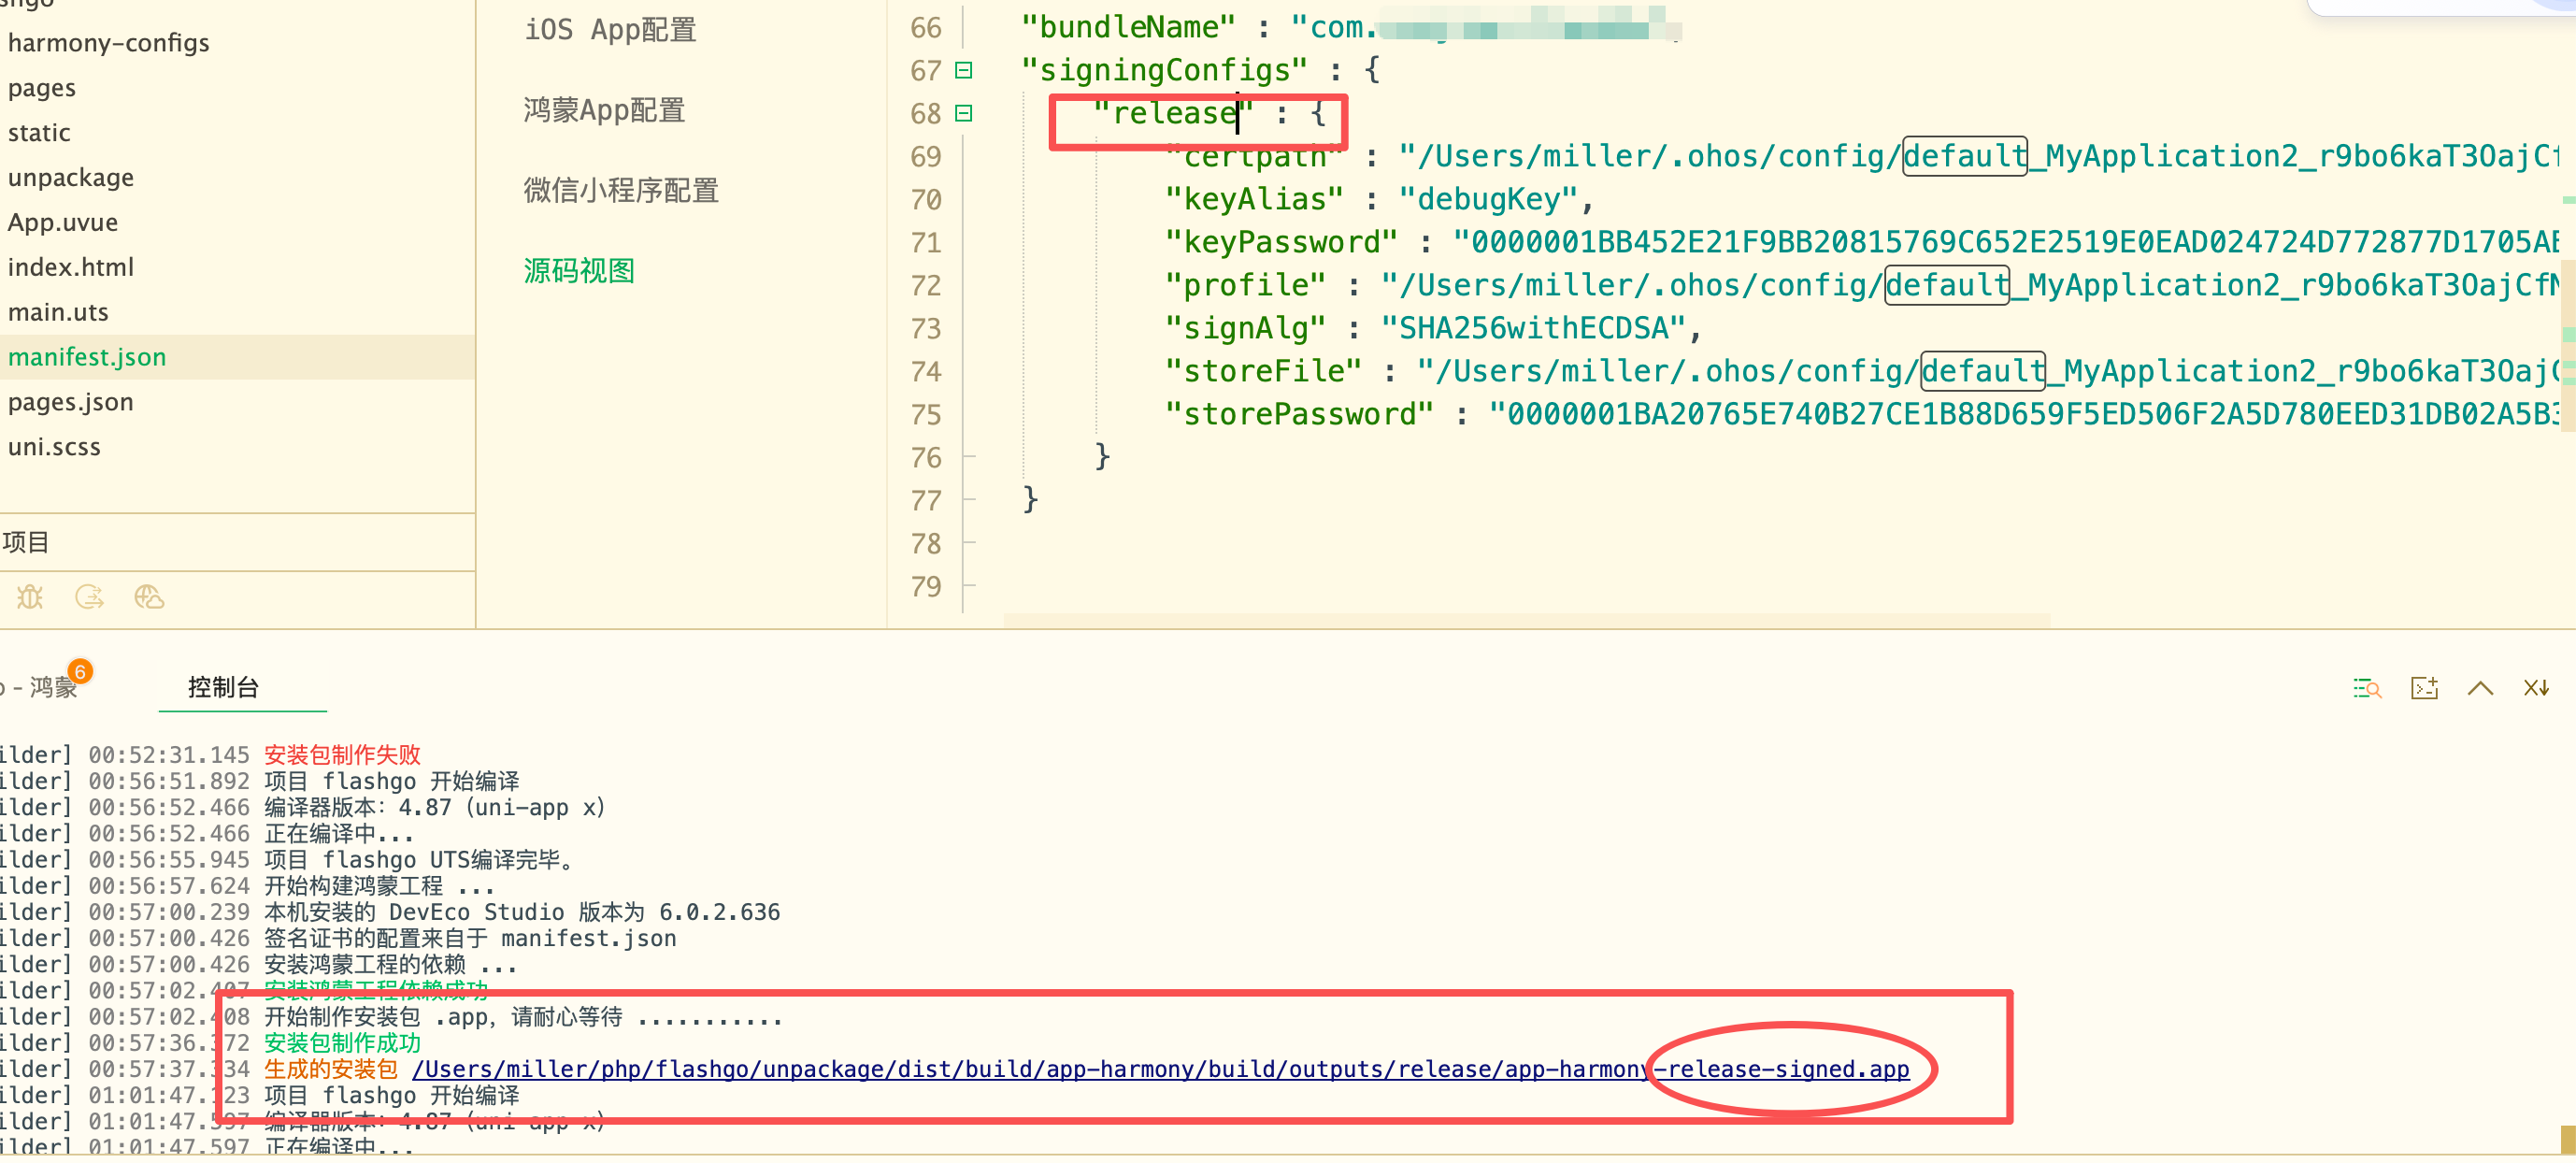
Task: Switch to the 控制台 console tab
Action: 223,687
